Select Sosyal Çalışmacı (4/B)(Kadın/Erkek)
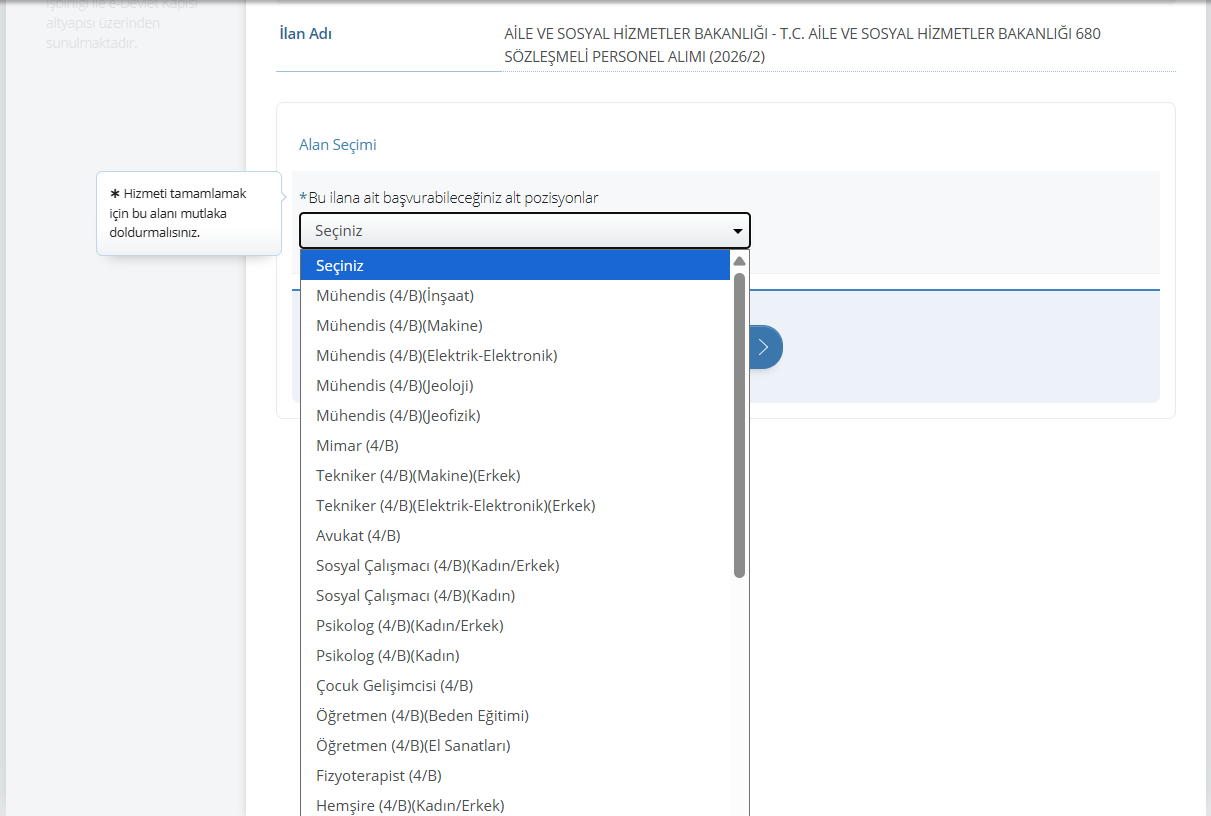This screenshot has height=816, width=1211. (516, 565)
